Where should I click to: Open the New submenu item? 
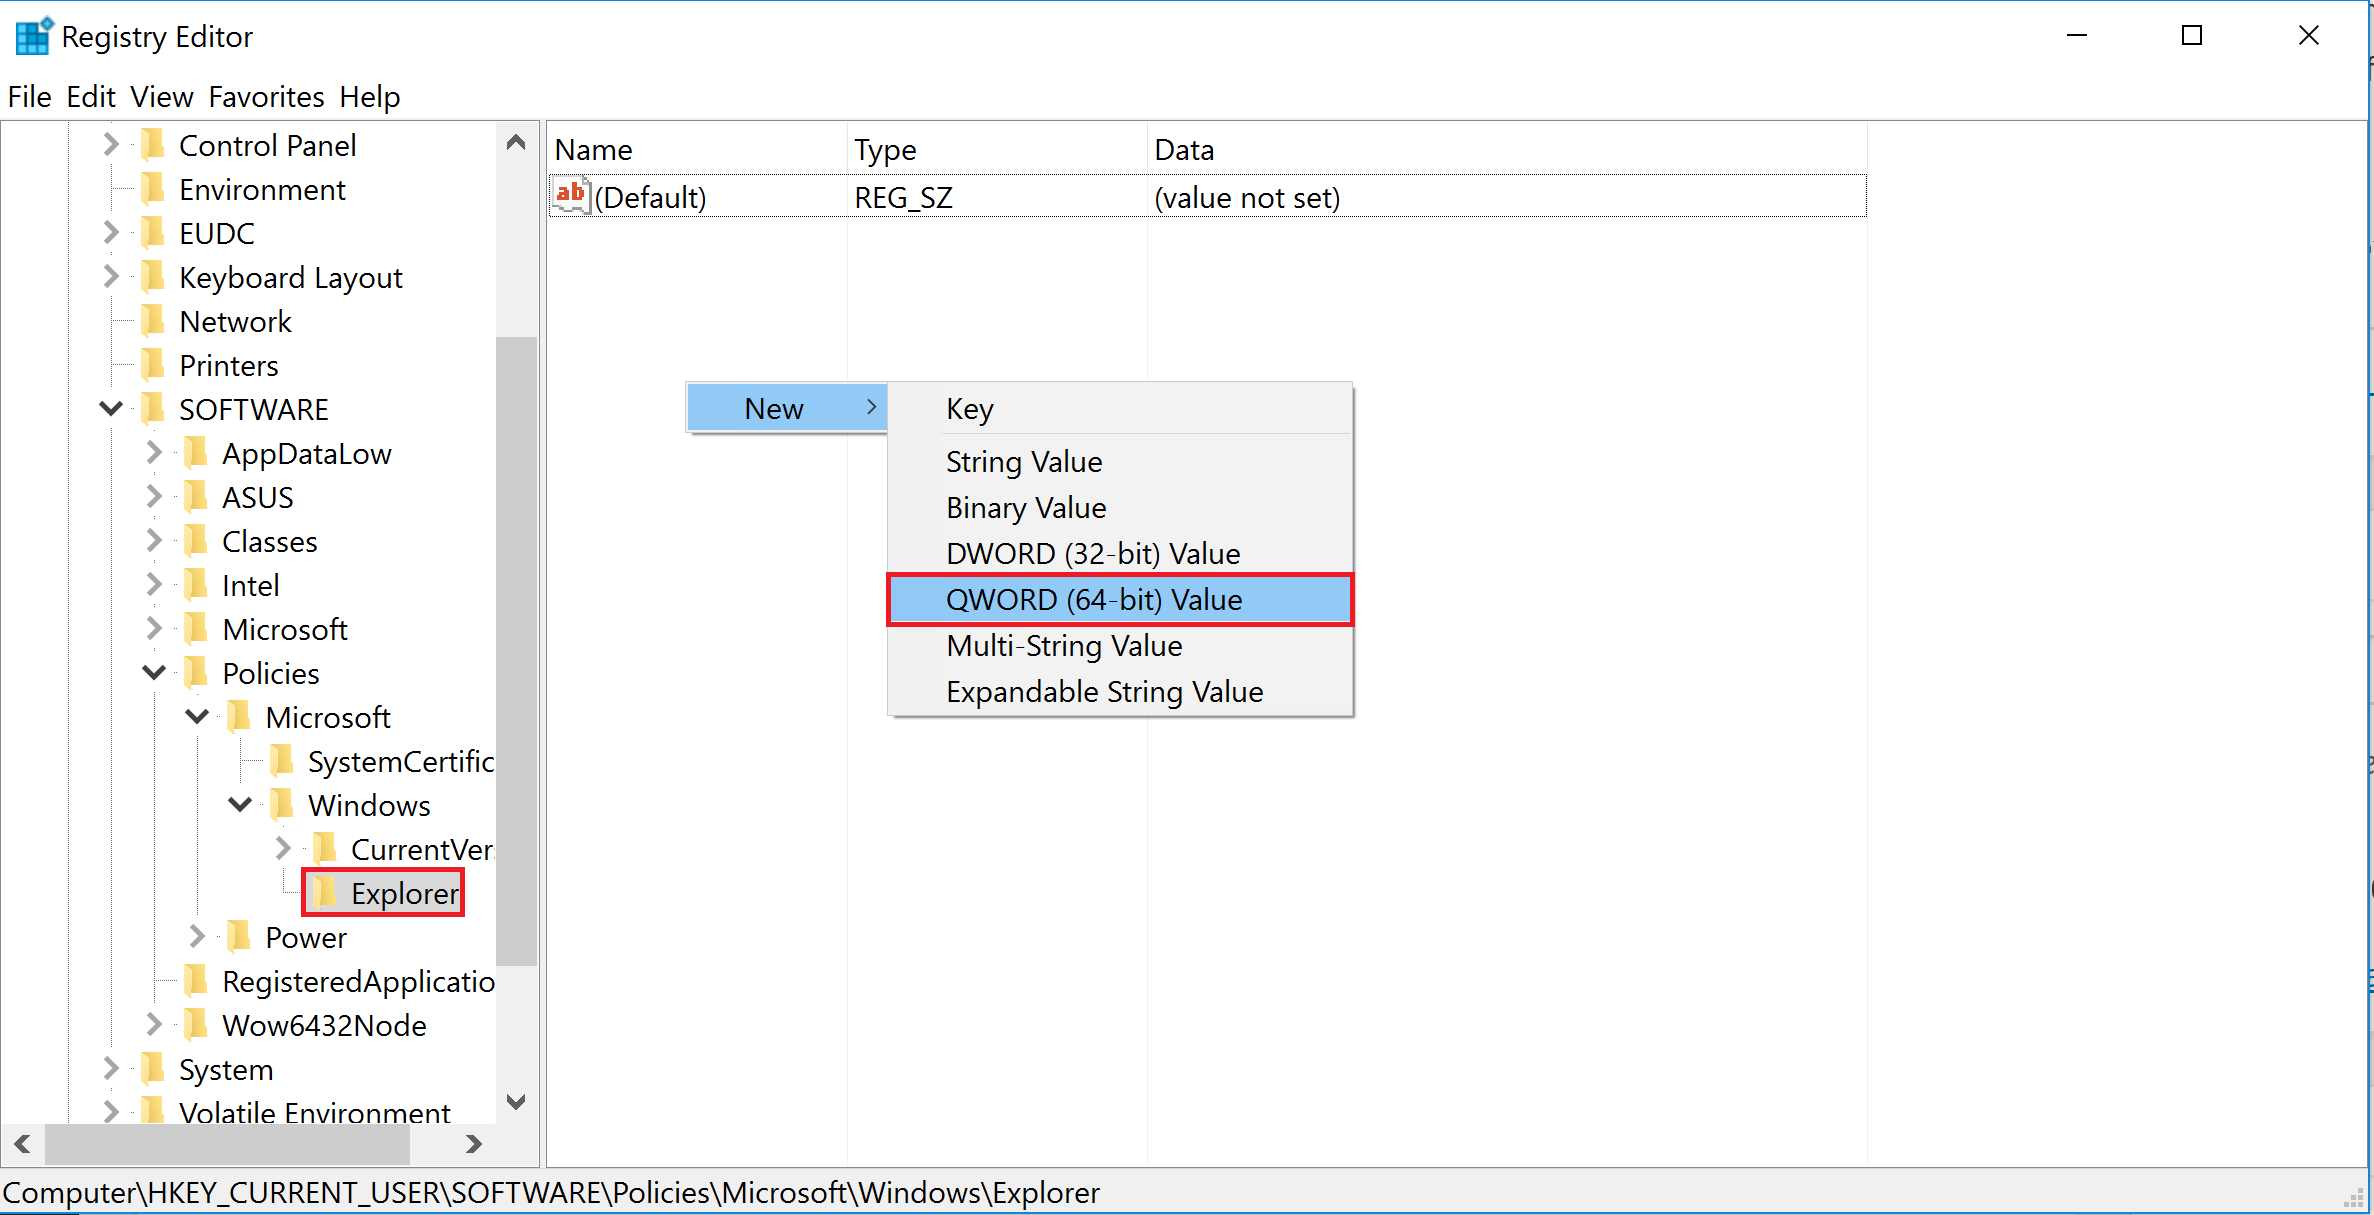(787, 408)
